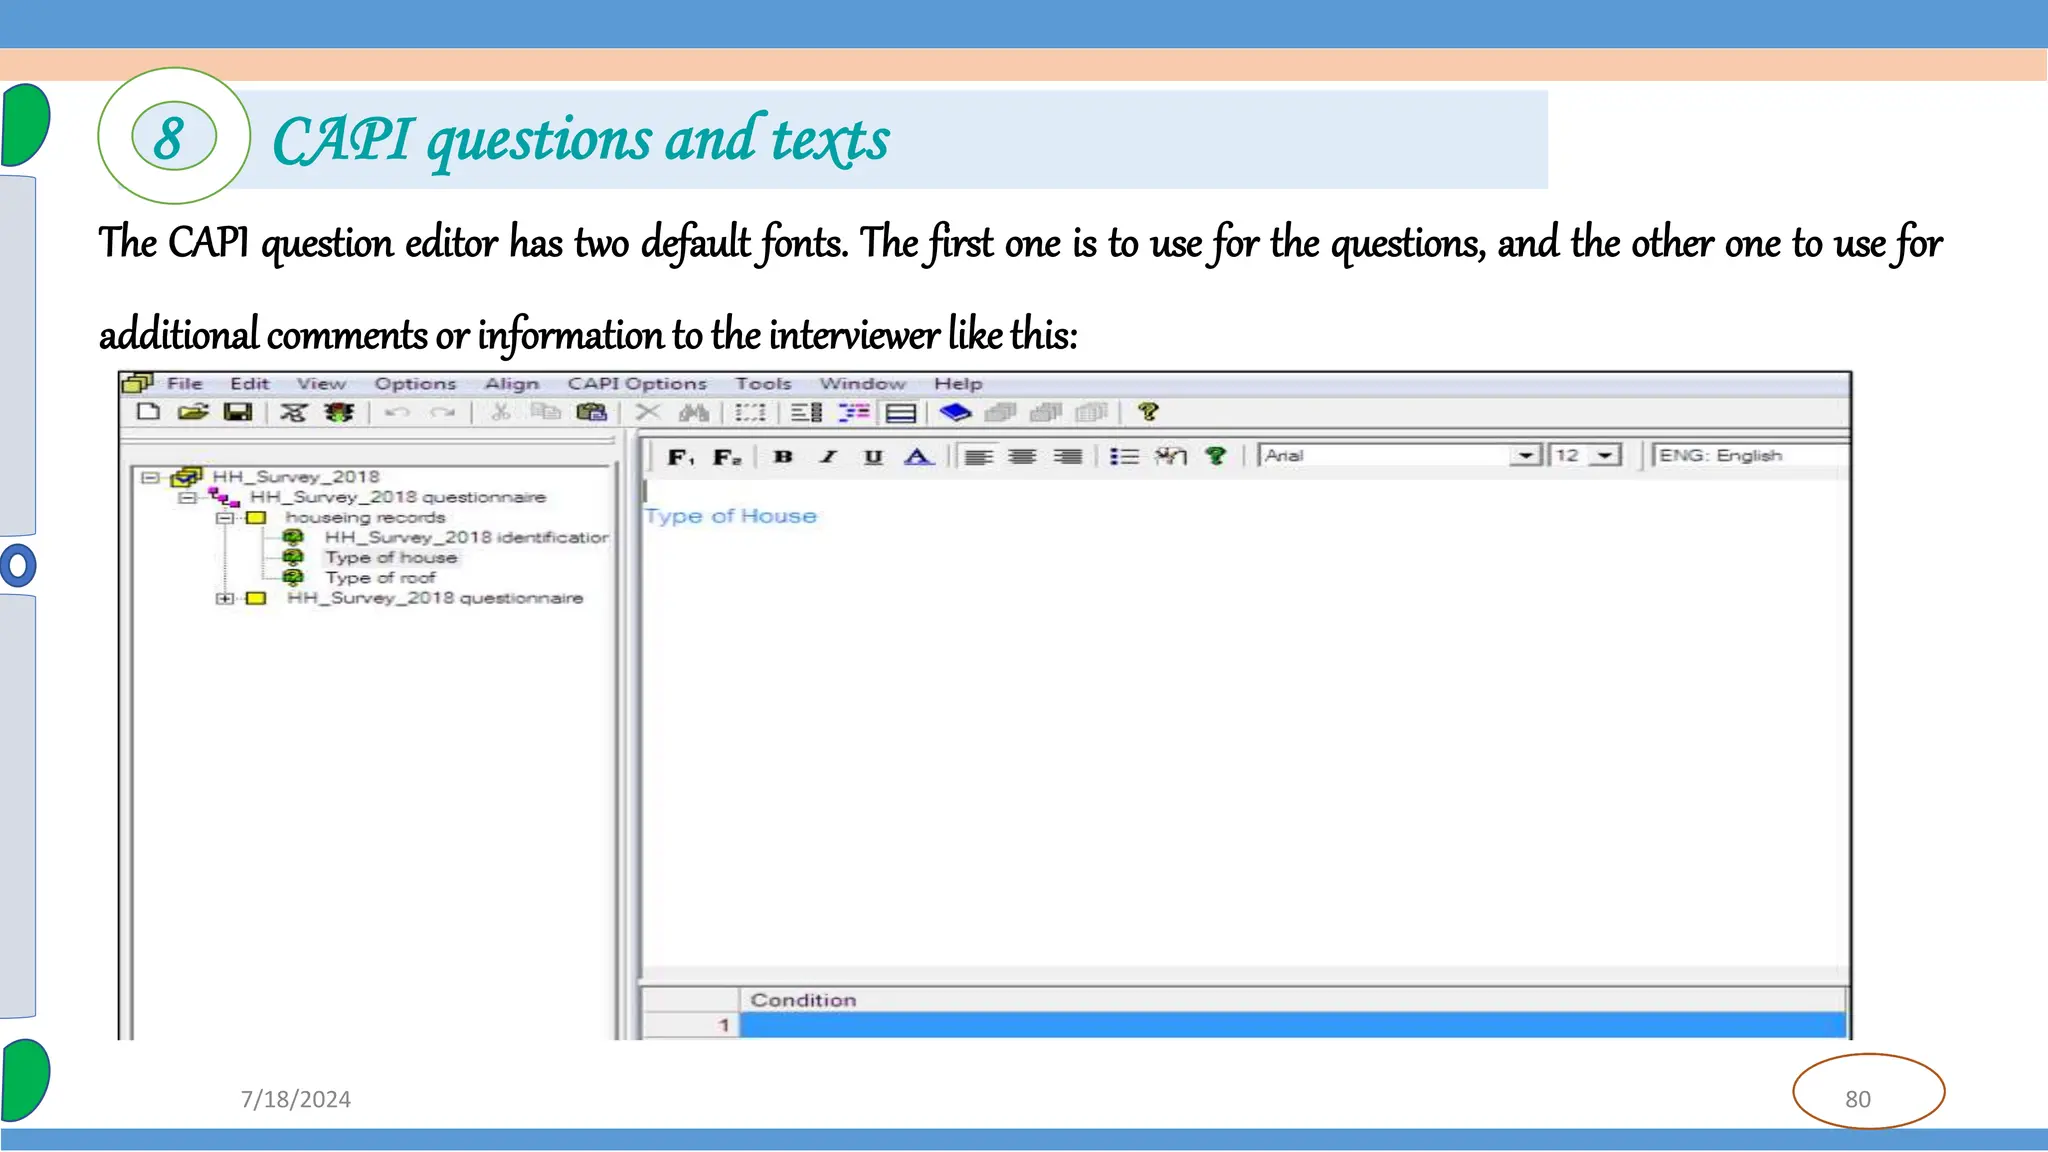Image resolution: width=2048 pixels, height=1152 pixels.
Task: Click the Delete X icon
Action: tap(648, 412)
